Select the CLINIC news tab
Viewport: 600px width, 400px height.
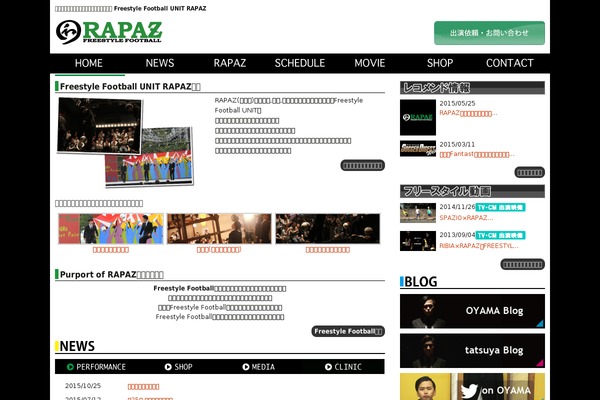coord(343,367)
